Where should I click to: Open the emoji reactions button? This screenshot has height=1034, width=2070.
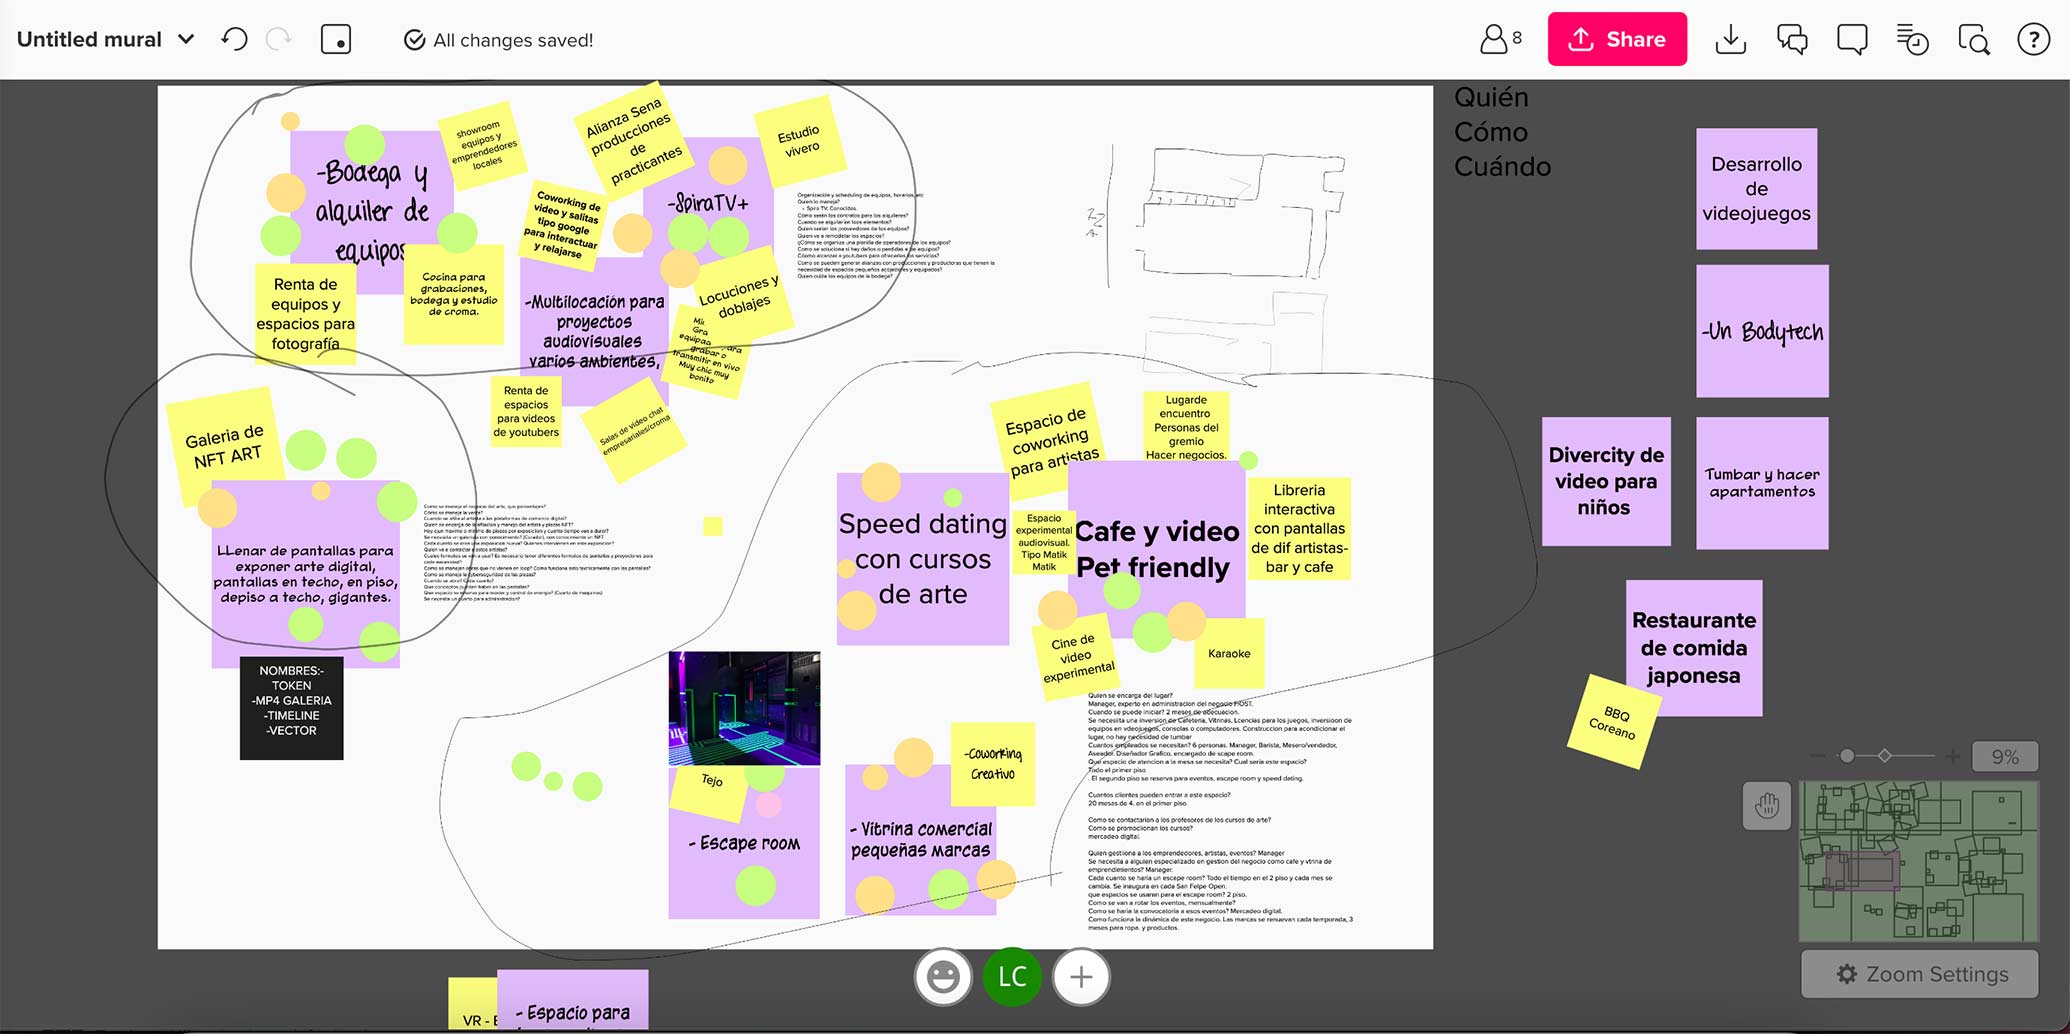coord(942,977)
